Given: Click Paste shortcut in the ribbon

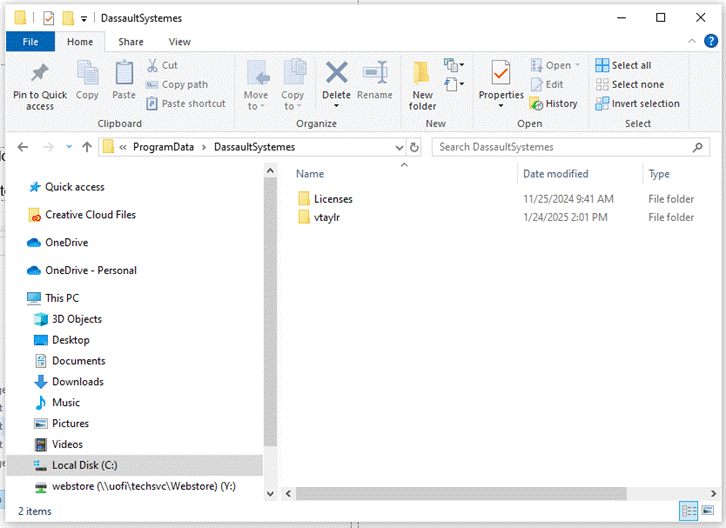Looking at the screenshot, I should pyautogui.click(x=186, y=104).
